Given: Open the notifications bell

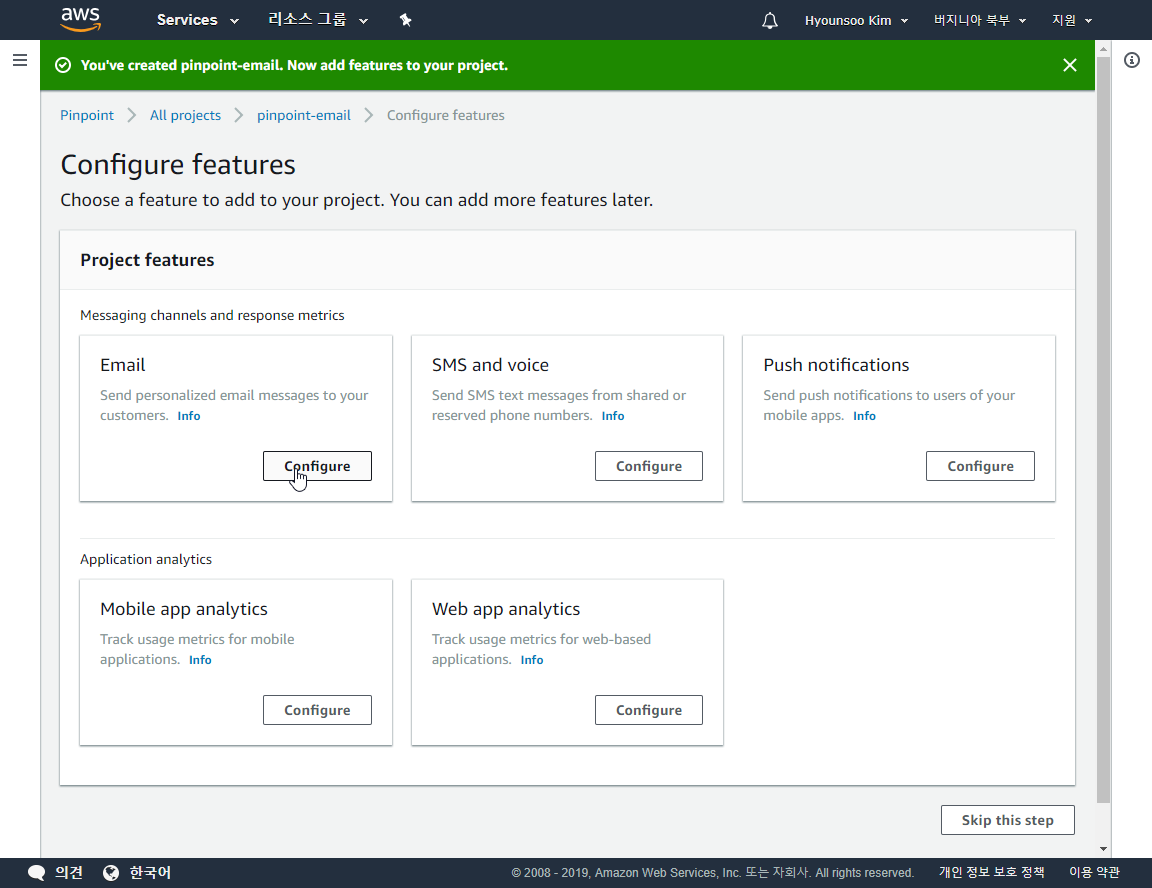Looking at the screenshot, I should pyautogui.click(x=769, y=21).
